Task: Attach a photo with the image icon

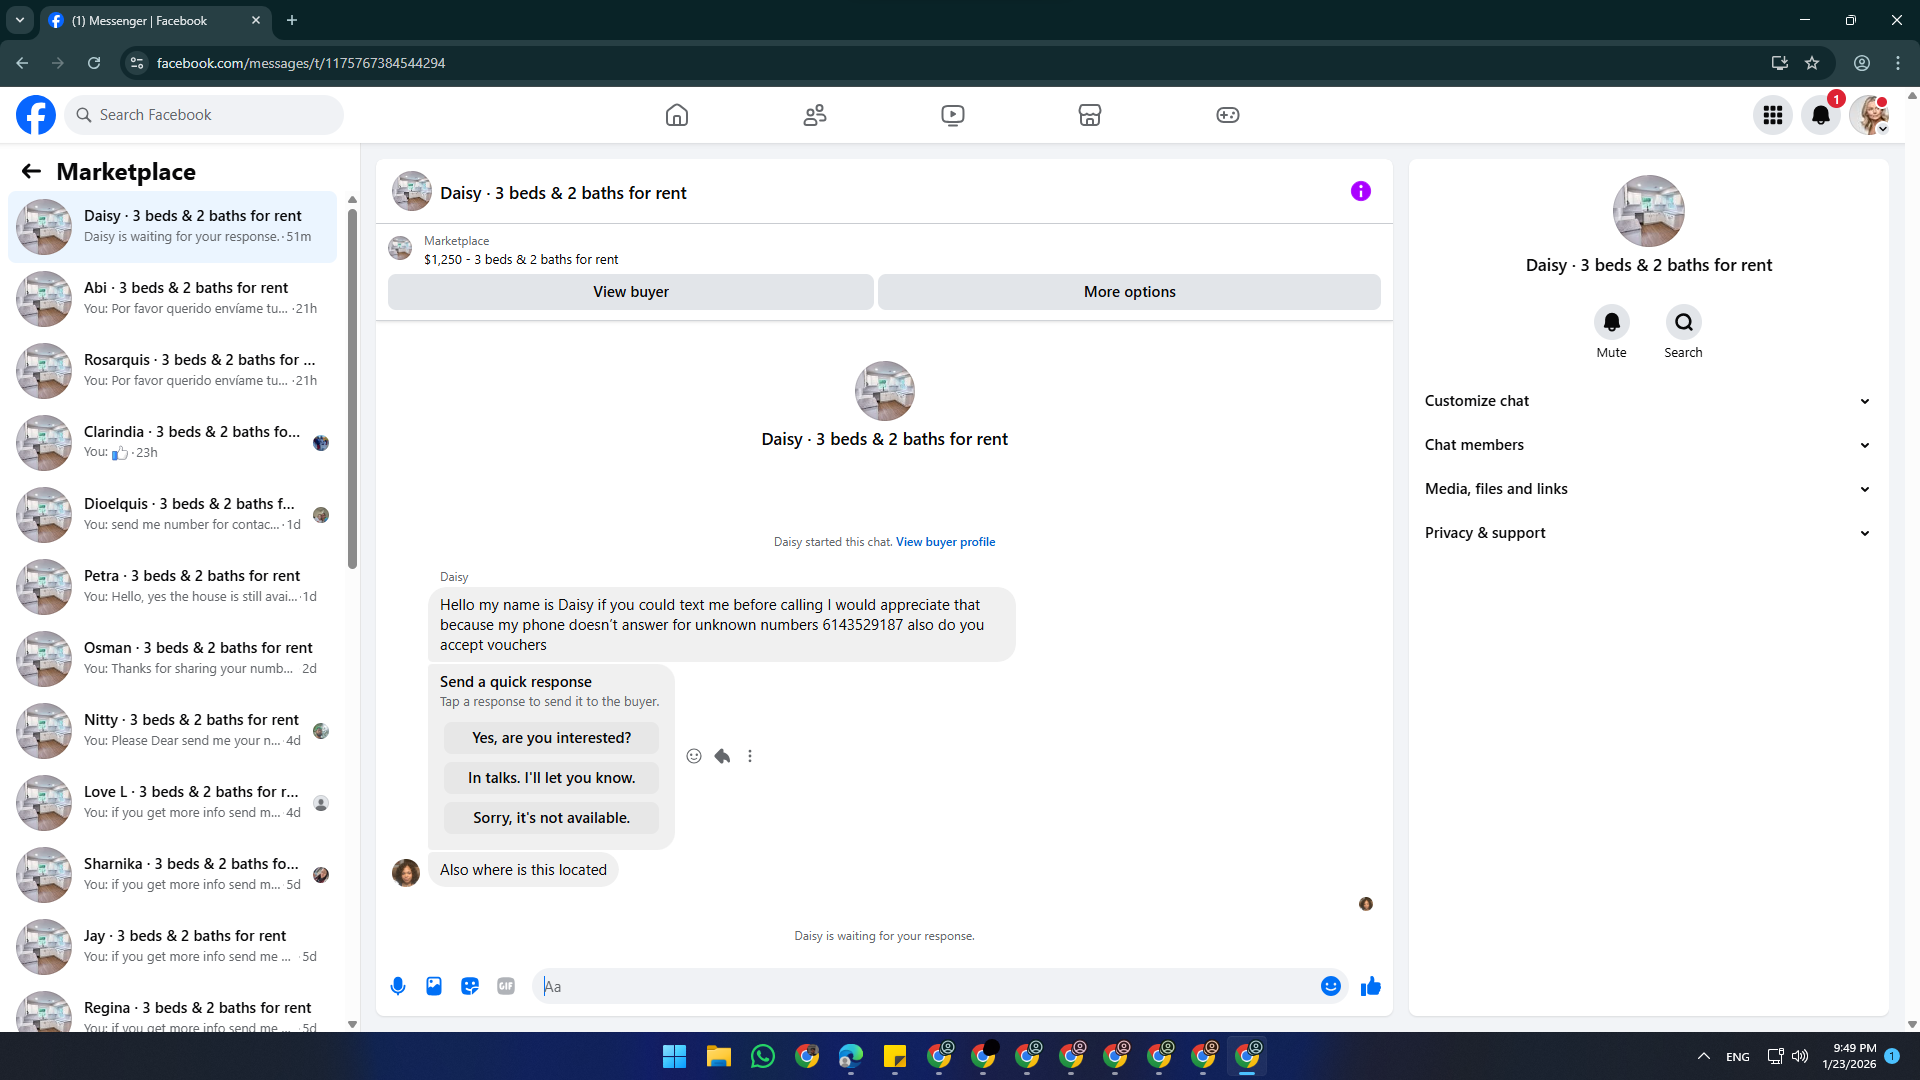Action: tap(434, 986)
